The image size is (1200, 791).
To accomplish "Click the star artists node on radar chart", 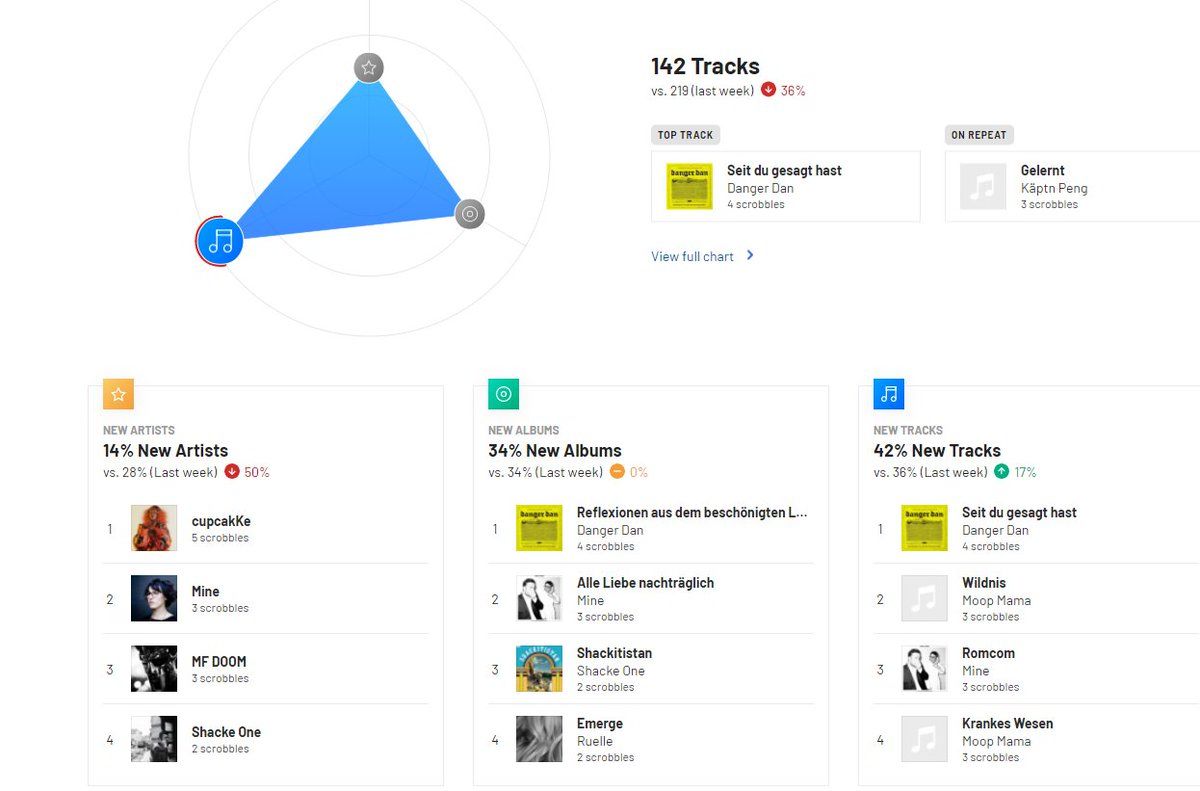I will click(369, 68).
